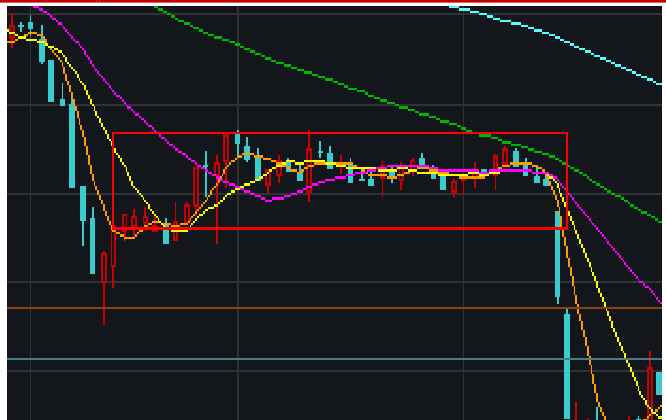
Task: Click the red bar along the top edge
Action: (333, 2)
